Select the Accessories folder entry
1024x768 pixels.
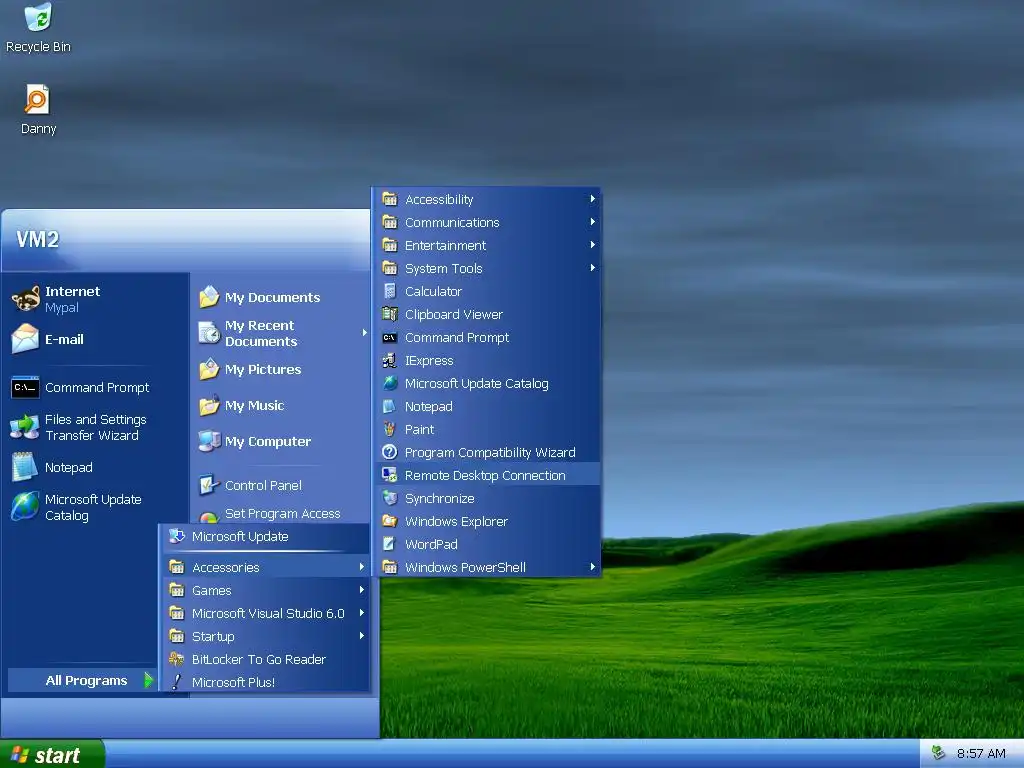(265, 567)
